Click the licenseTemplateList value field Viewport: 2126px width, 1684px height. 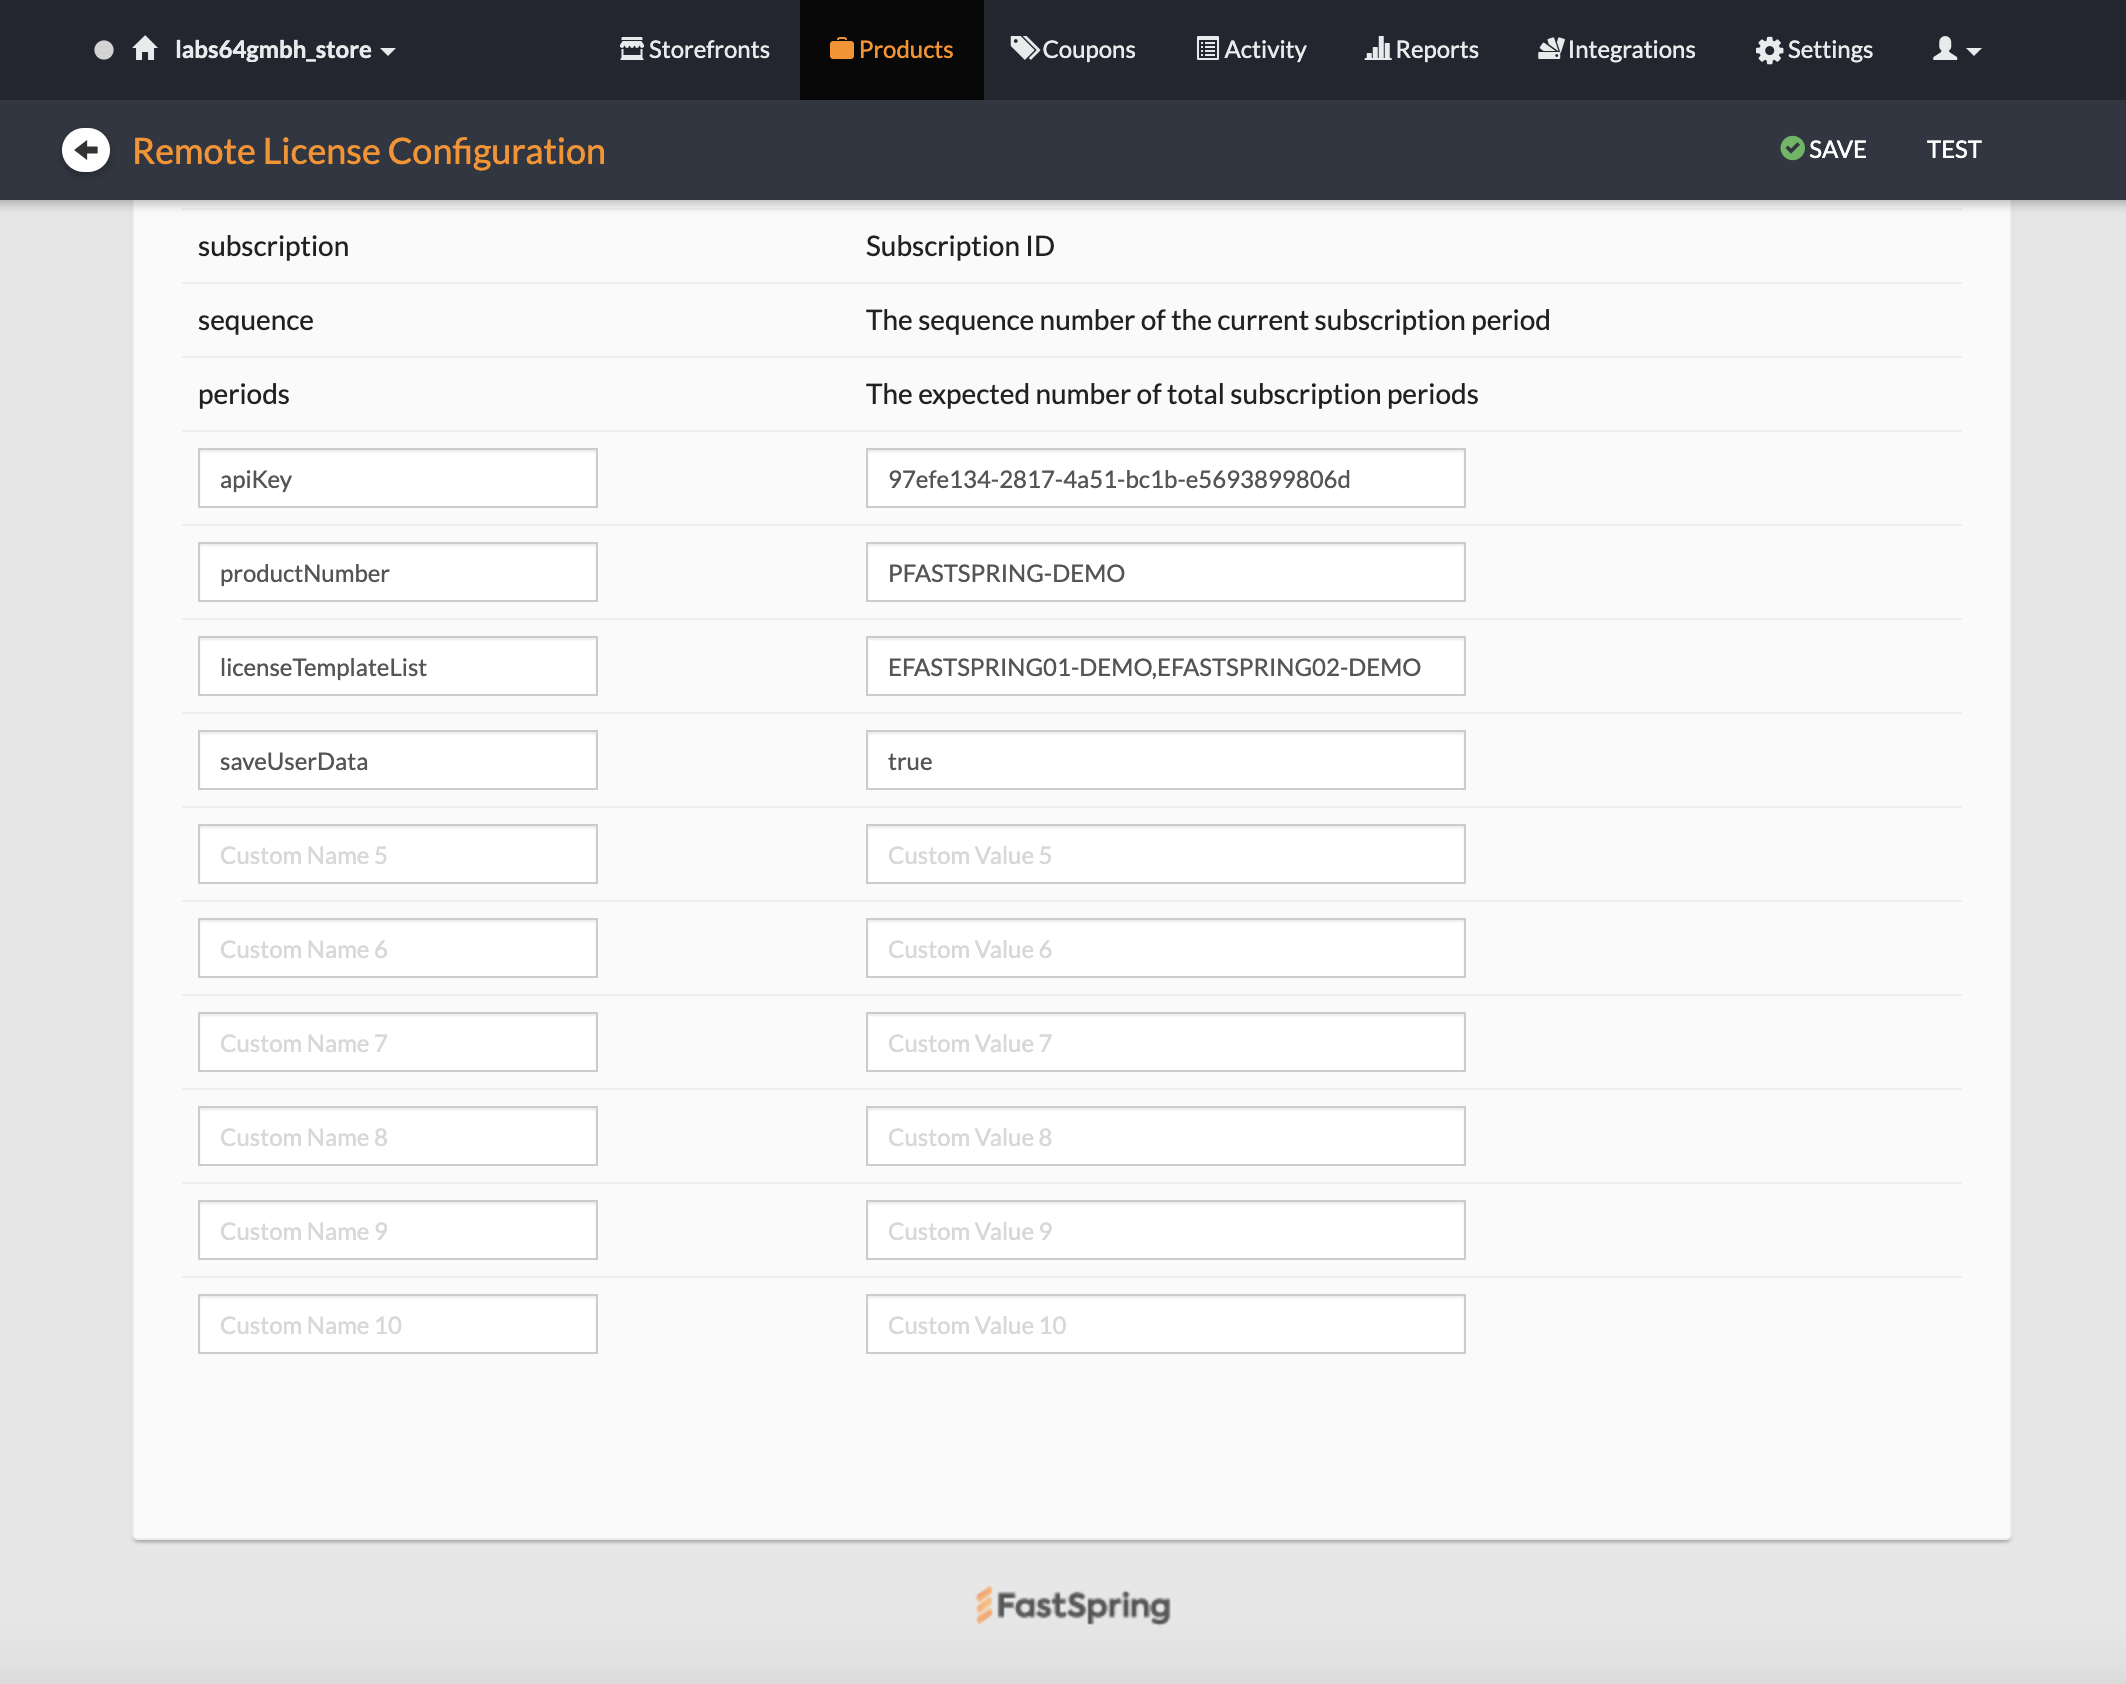pos(1165,667)
